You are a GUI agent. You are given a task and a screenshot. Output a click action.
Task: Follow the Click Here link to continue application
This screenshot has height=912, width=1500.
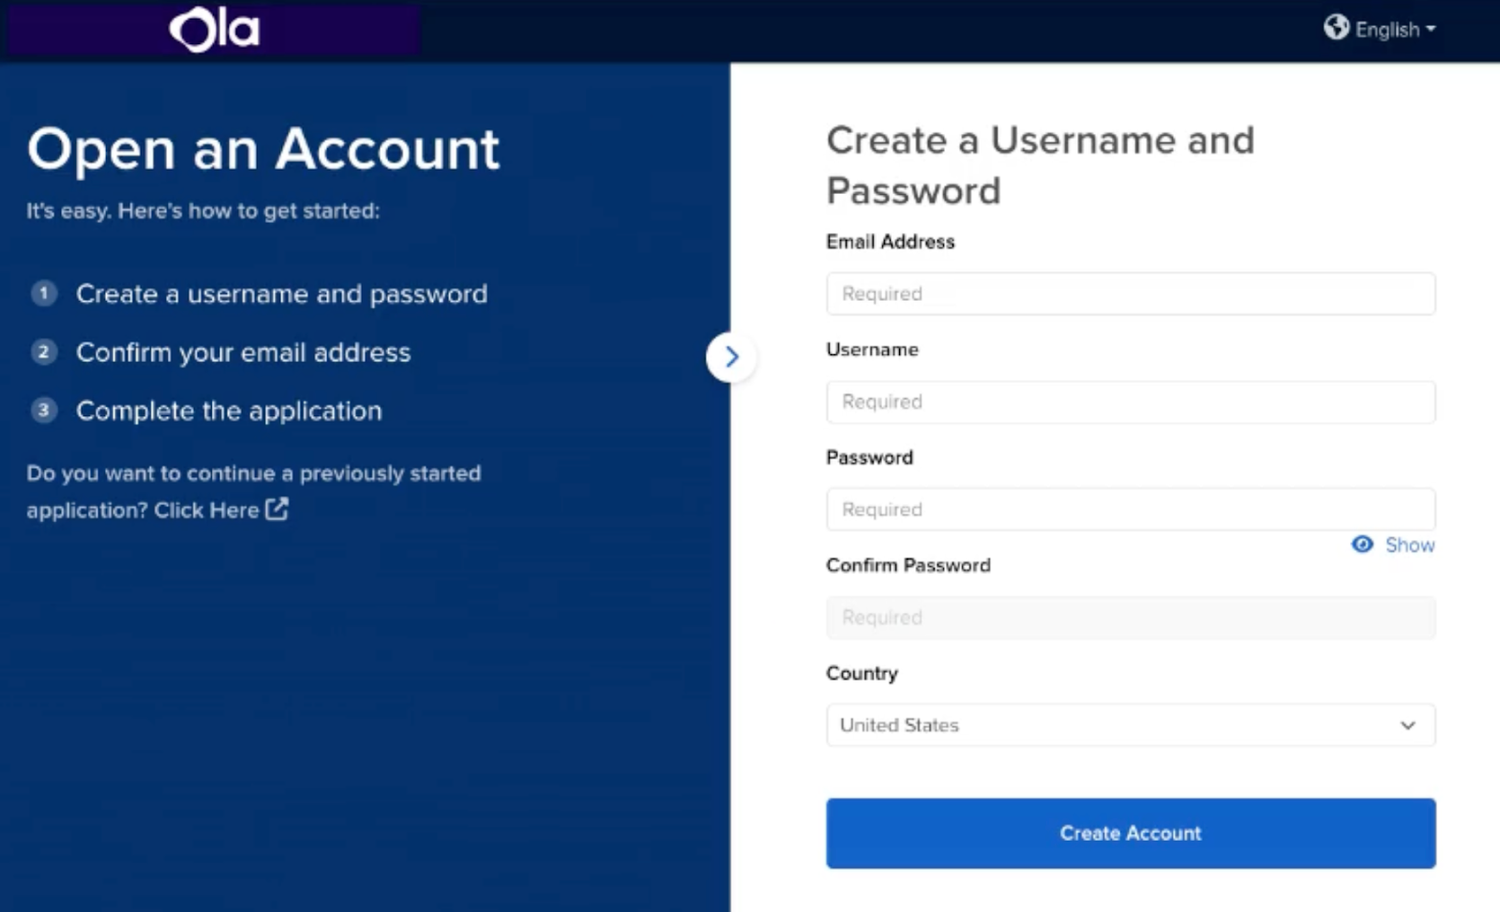click(x=206, y=510)
